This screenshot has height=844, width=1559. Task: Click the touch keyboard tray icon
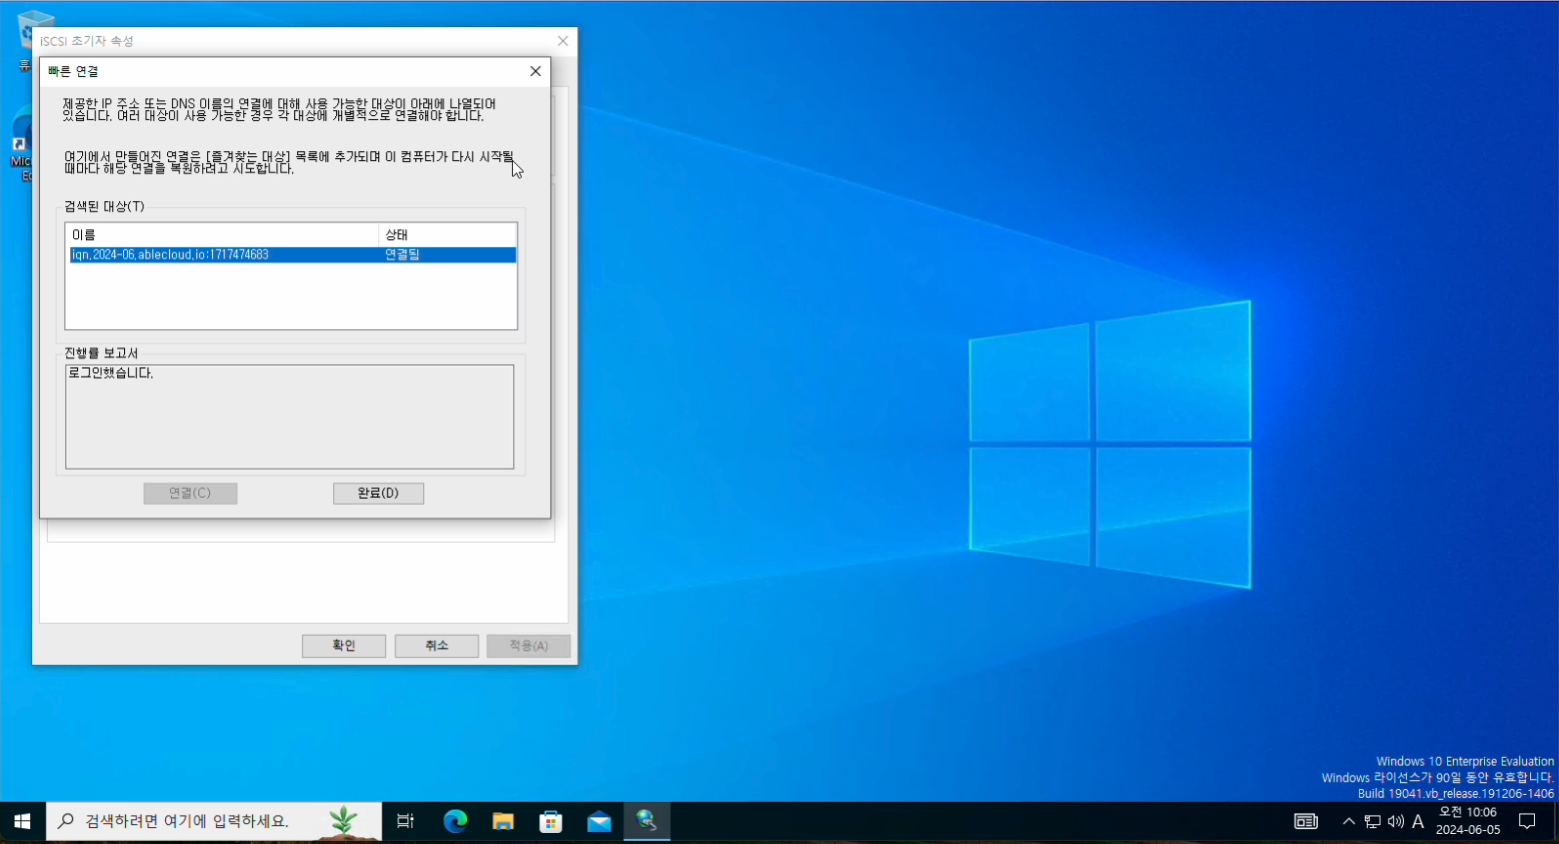pos(1306,821)
